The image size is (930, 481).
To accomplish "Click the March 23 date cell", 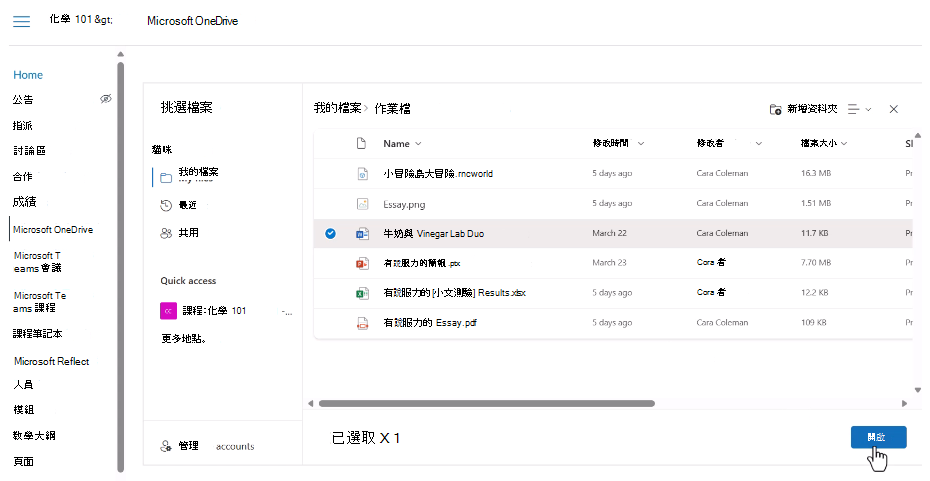I will pyautogui.click(x=609, y=263).
